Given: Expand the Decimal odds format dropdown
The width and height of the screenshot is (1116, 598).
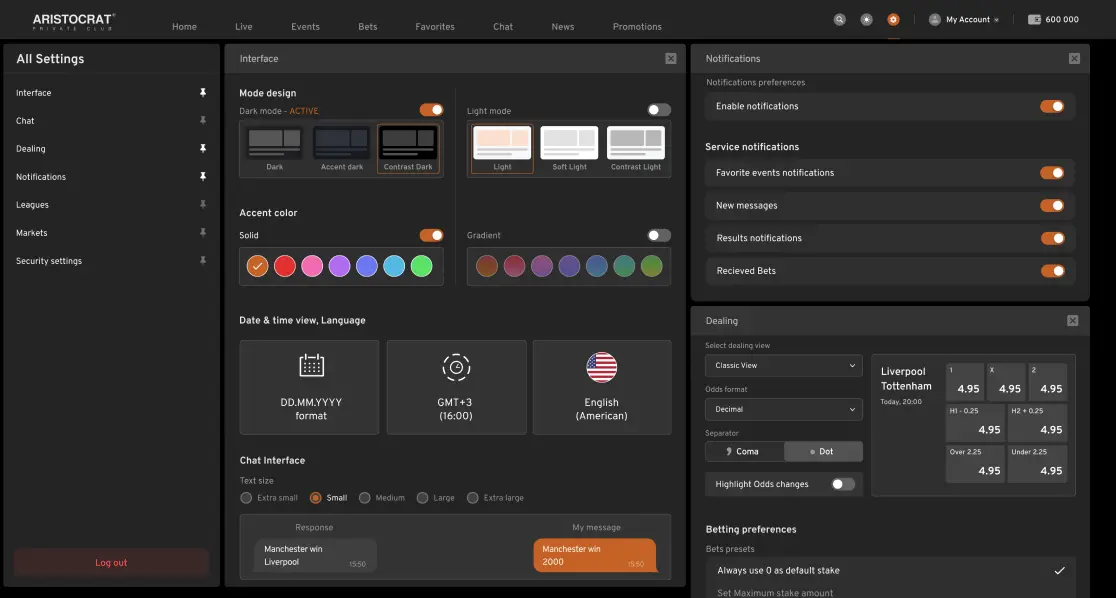Looking at the screenshot, I should (x=783, y=409).
